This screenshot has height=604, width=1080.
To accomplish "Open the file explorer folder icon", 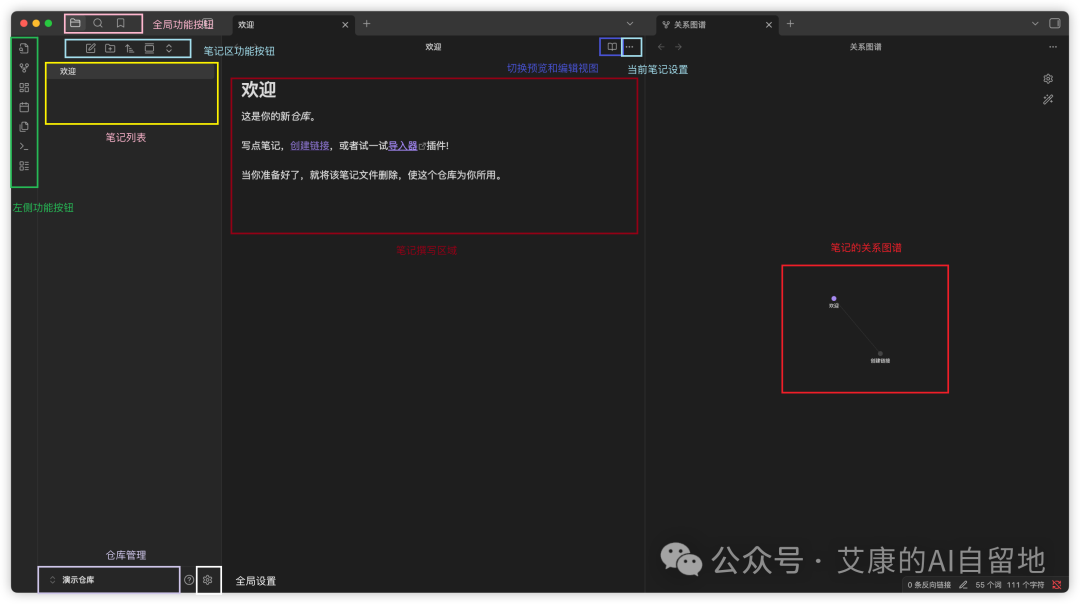I will pyautogui.click(x=75, y=23).
